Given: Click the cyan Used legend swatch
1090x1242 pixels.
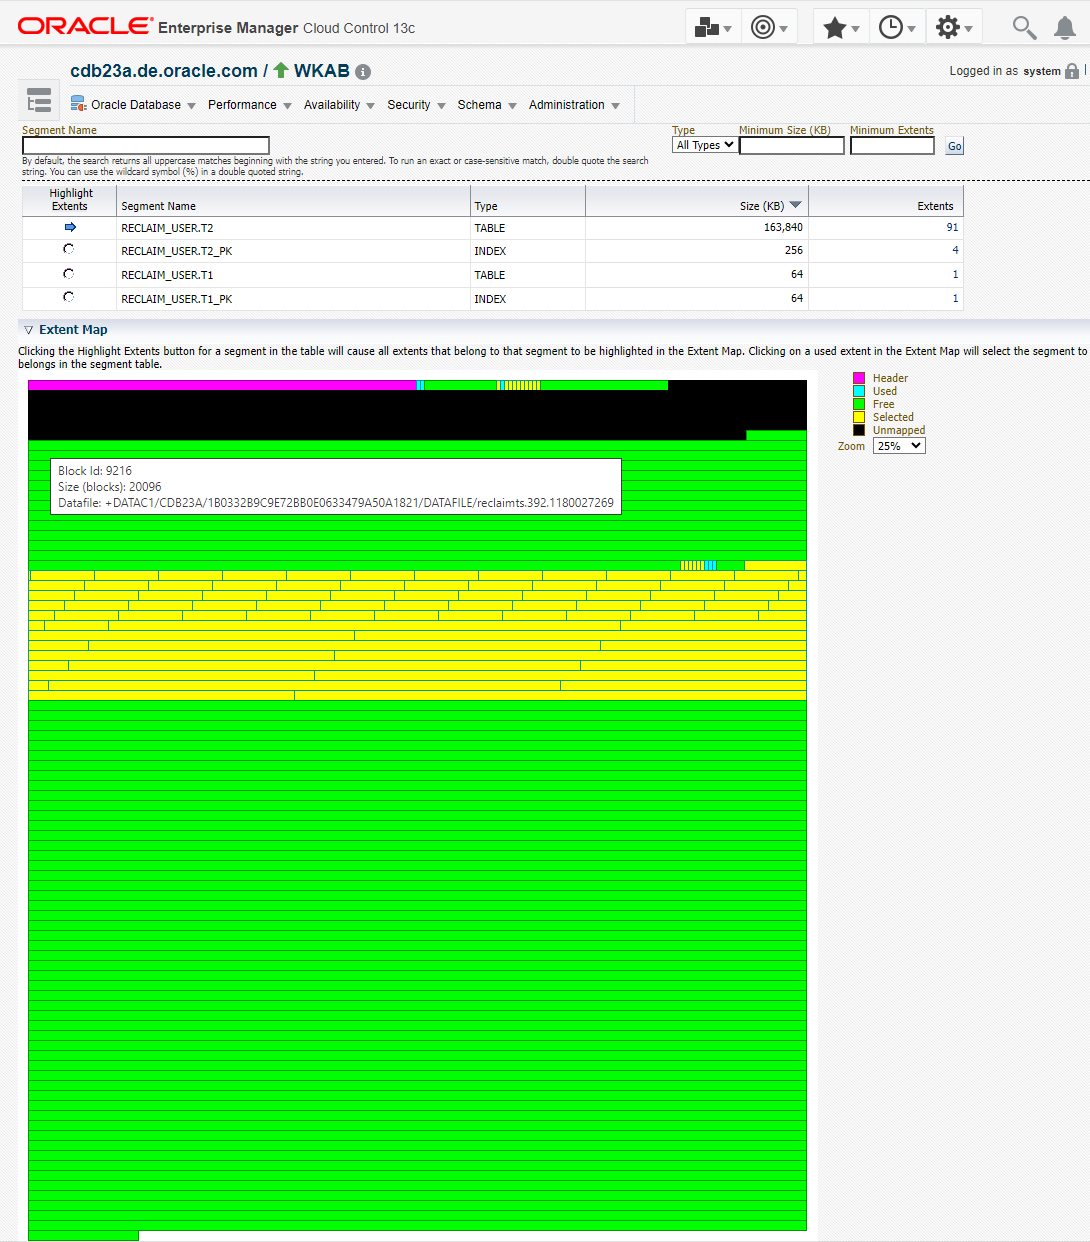Looking at the screenshot, I should tap(859, 391).
